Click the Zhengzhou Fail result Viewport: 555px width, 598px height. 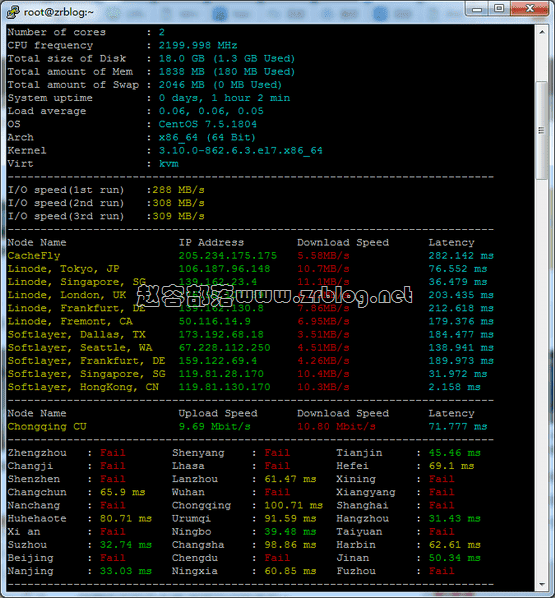coord(113,453)
